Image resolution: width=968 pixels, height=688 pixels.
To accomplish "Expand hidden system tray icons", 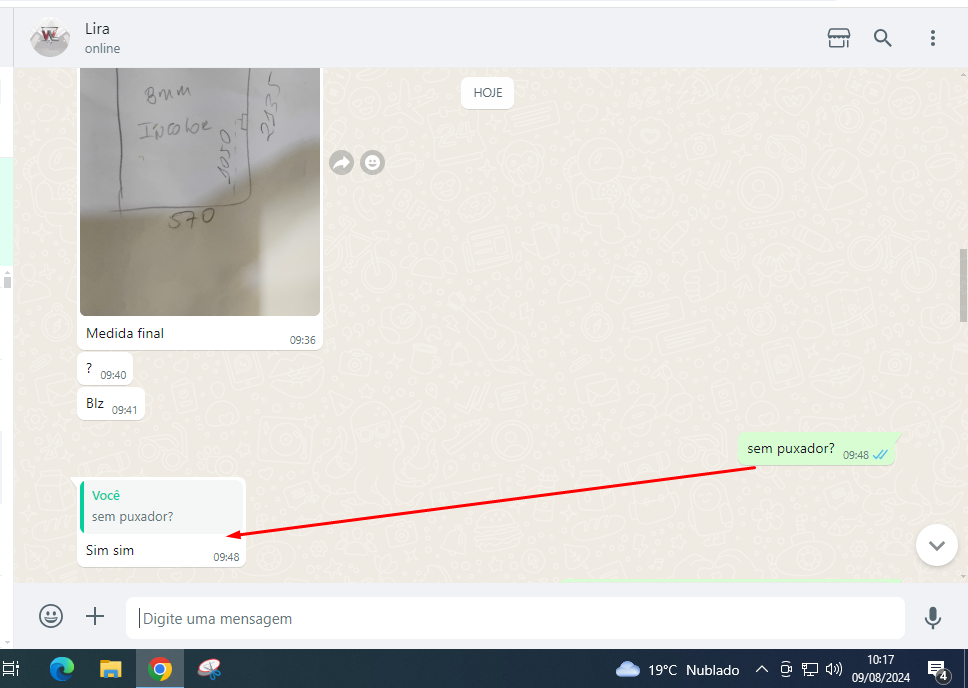I will pos(762,669).
